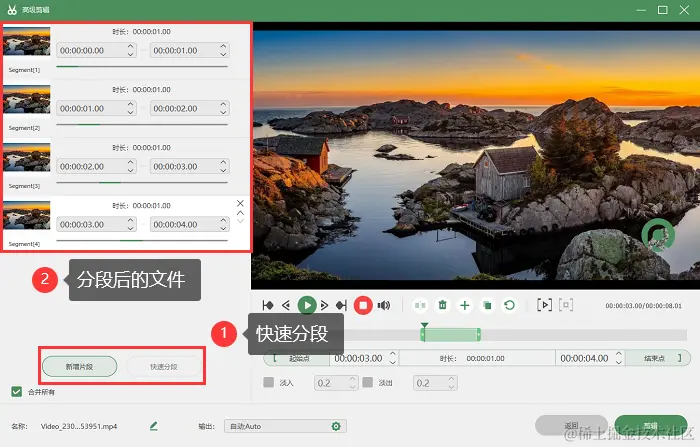Select the Segment[3] thumbnail

click(x=27, y=157)
